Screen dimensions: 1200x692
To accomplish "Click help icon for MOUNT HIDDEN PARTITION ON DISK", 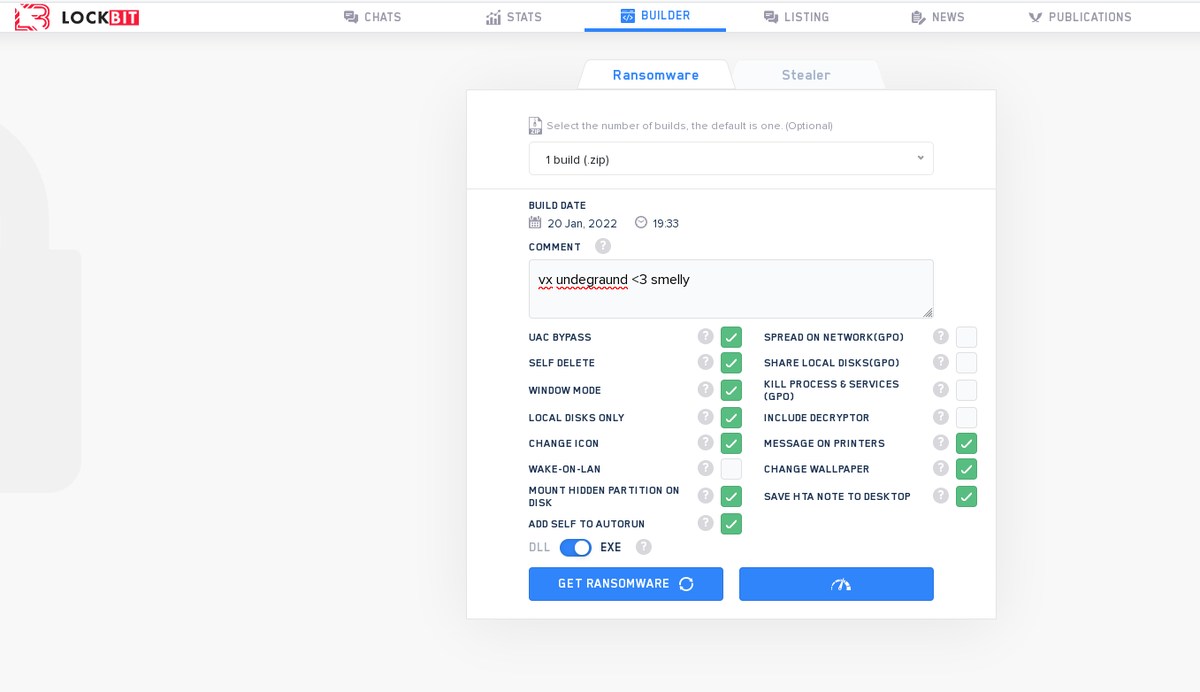I will (706, 496).
